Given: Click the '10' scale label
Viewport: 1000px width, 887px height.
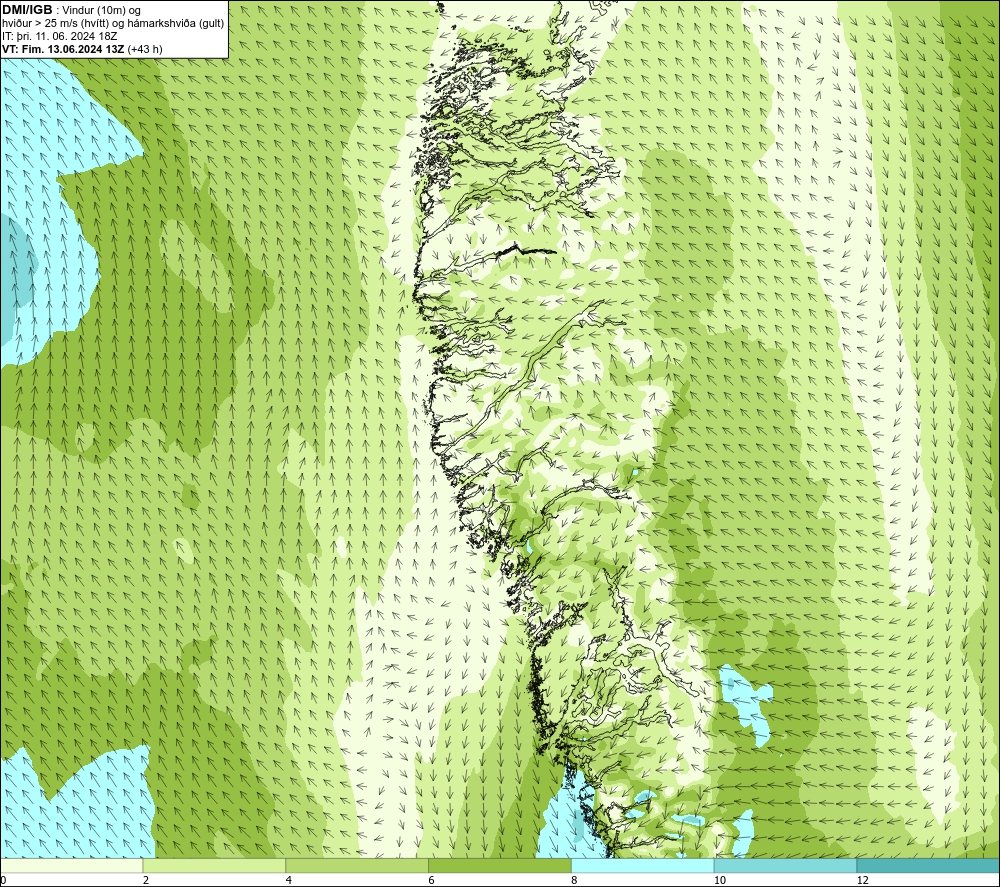Looking at the screenshot, I should [720, 880].
